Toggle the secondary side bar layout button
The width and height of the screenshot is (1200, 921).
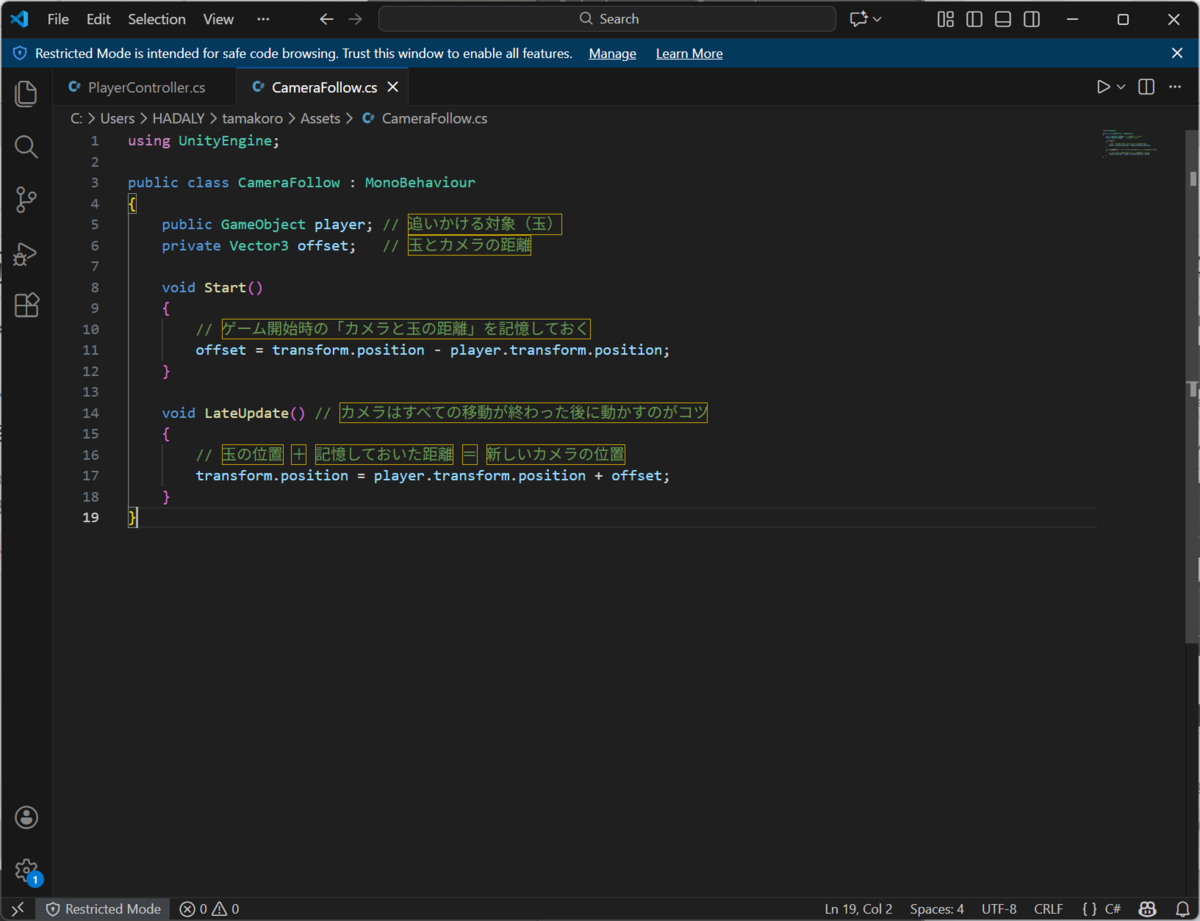(1032, 19)
